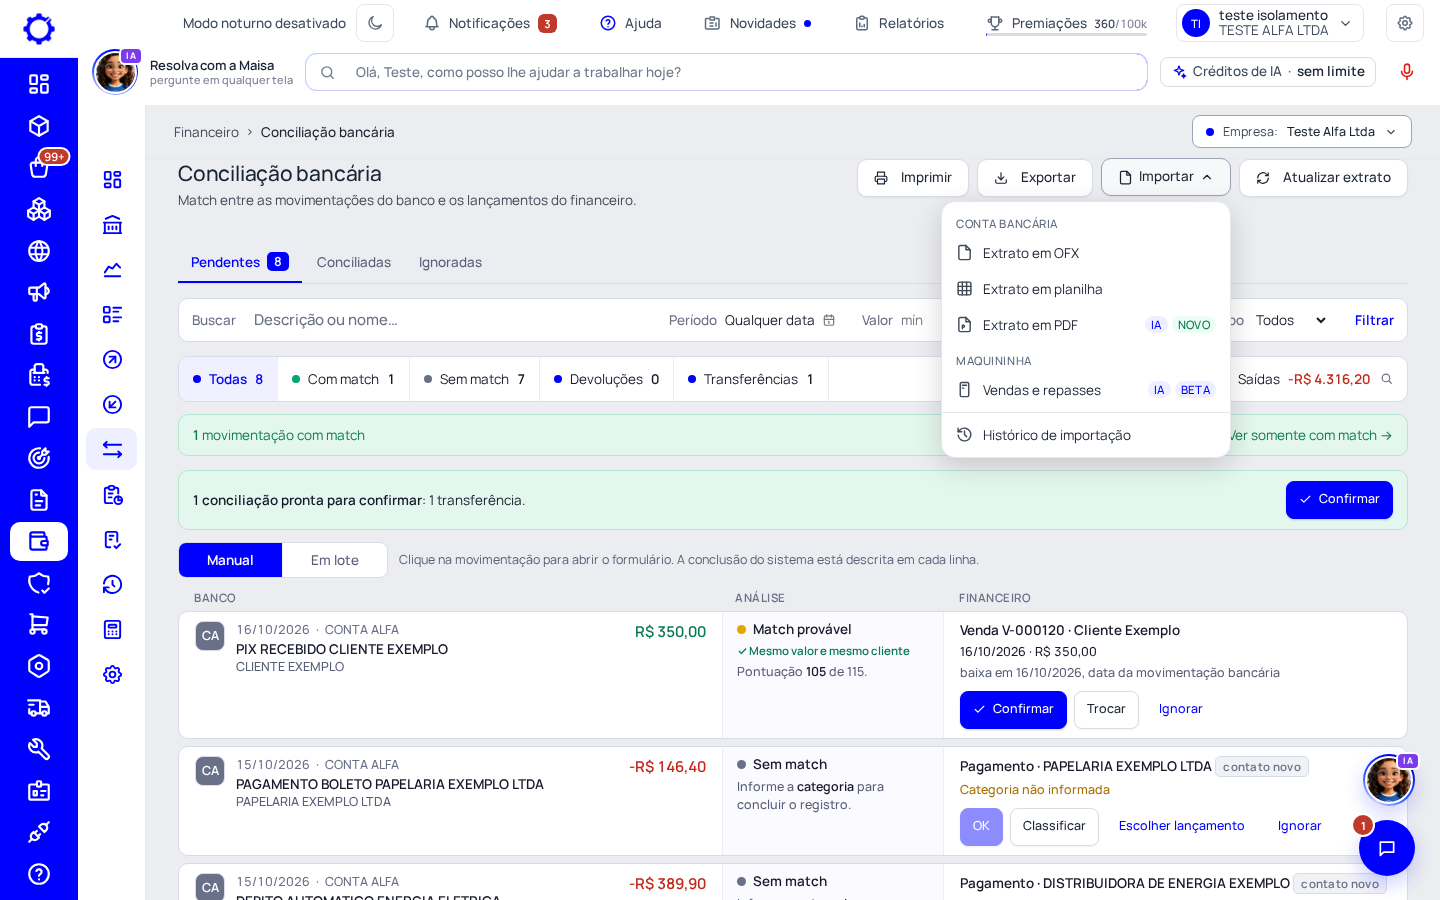Select Extrato em planilha menu item

coord(1086,289)
